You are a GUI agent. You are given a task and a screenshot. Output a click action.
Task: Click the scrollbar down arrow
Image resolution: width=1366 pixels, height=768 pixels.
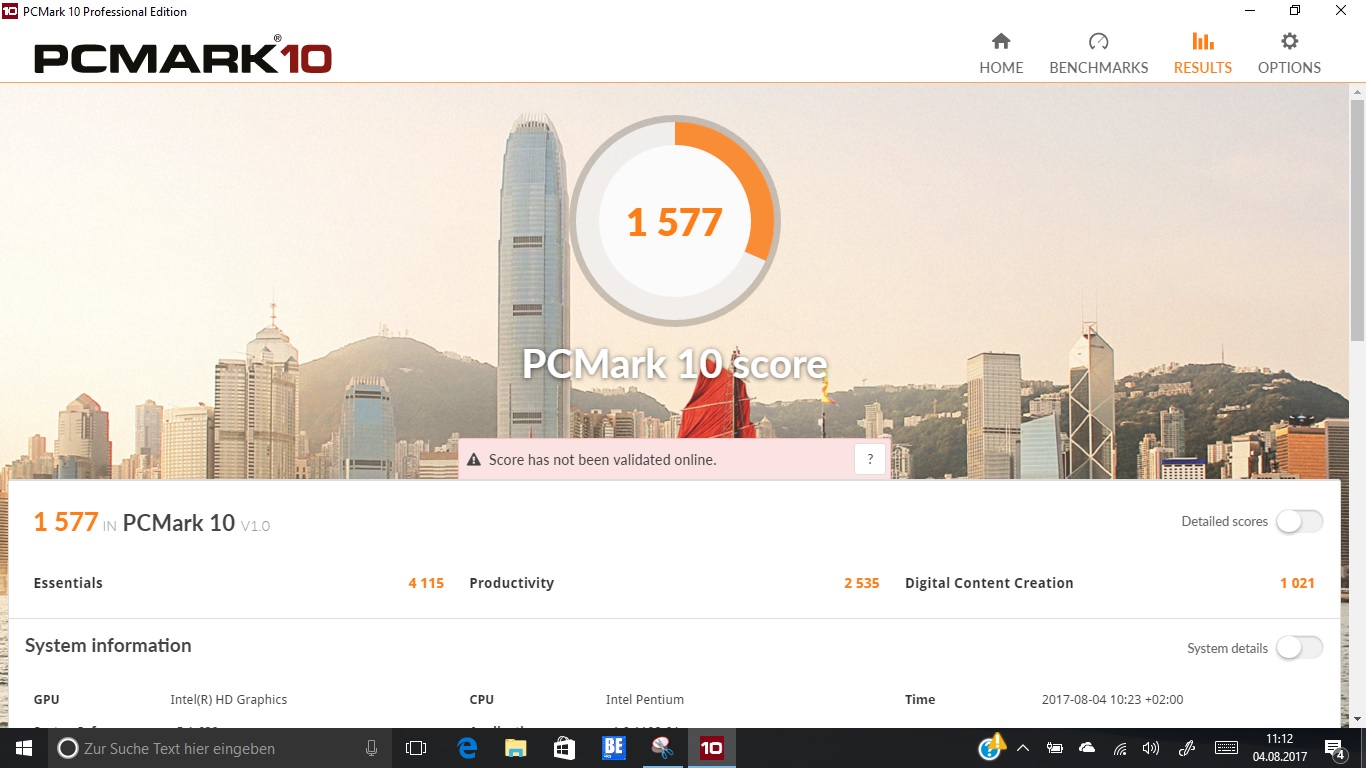point(1357,719)
